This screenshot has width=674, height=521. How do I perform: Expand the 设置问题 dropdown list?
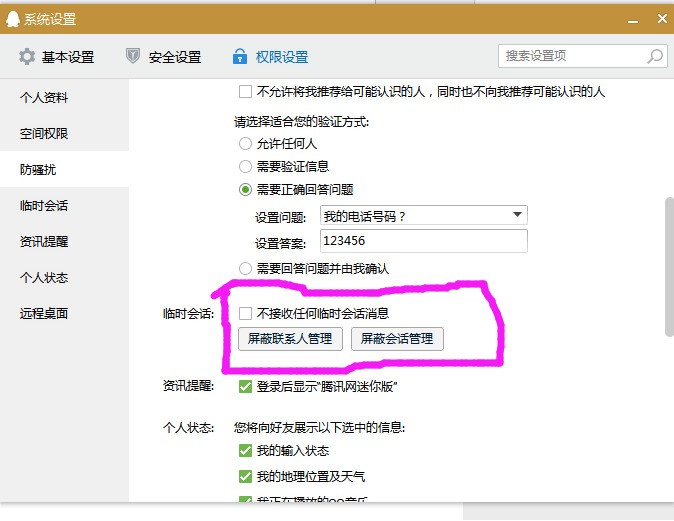coord(517,214)
